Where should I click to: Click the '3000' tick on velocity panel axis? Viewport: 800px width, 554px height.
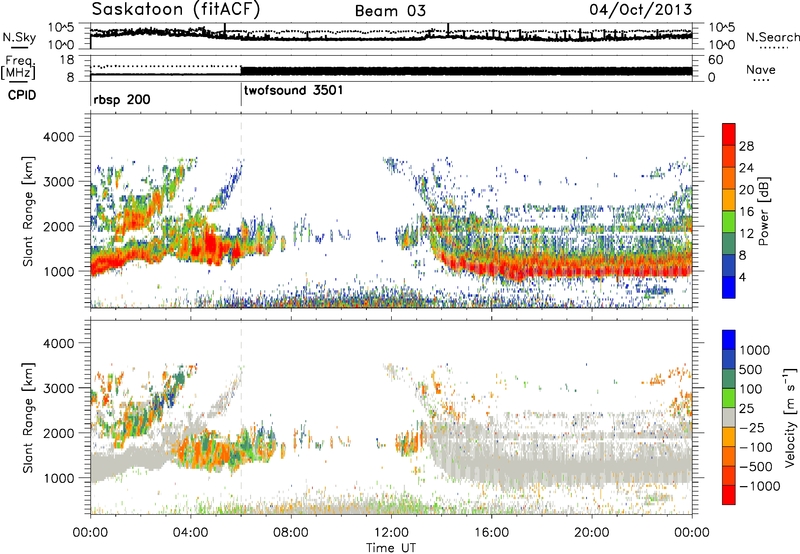59,388
